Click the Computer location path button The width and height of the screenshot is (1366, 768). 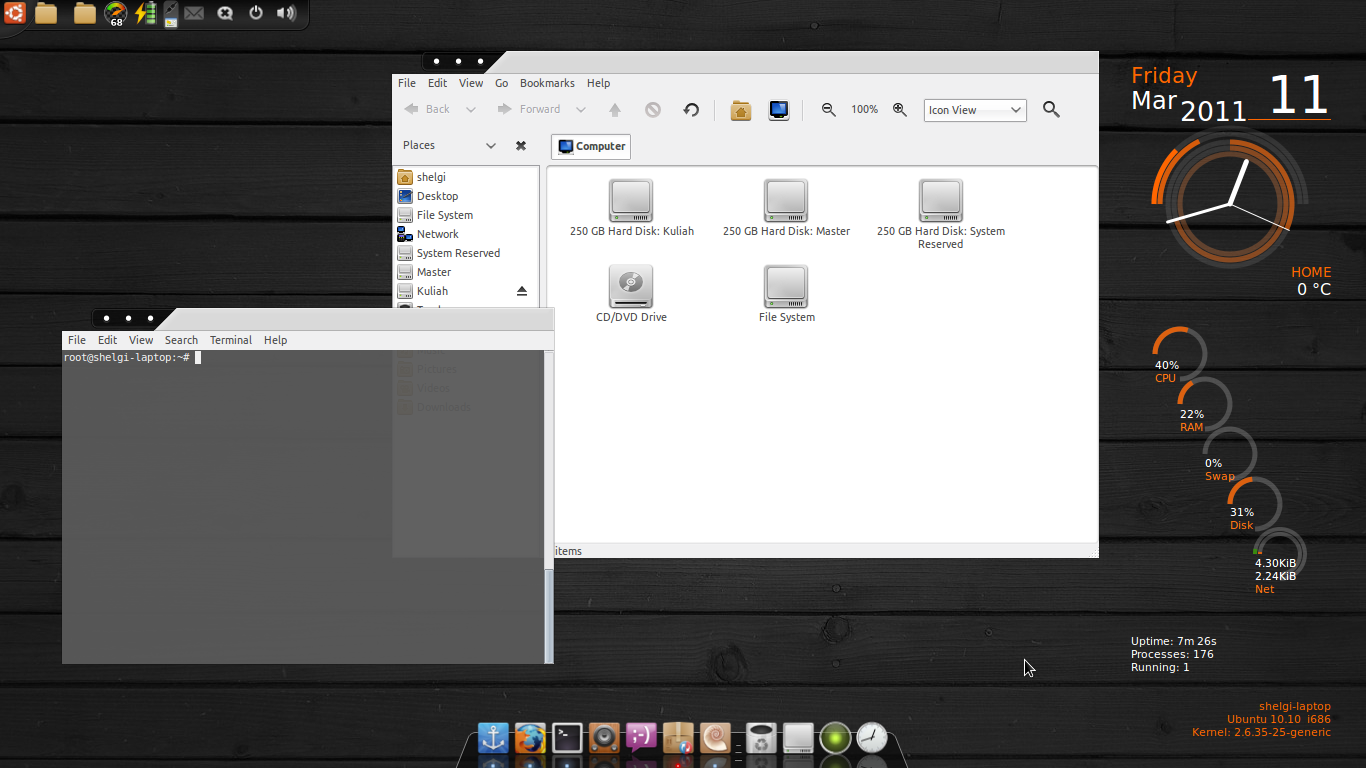(591, 147)
